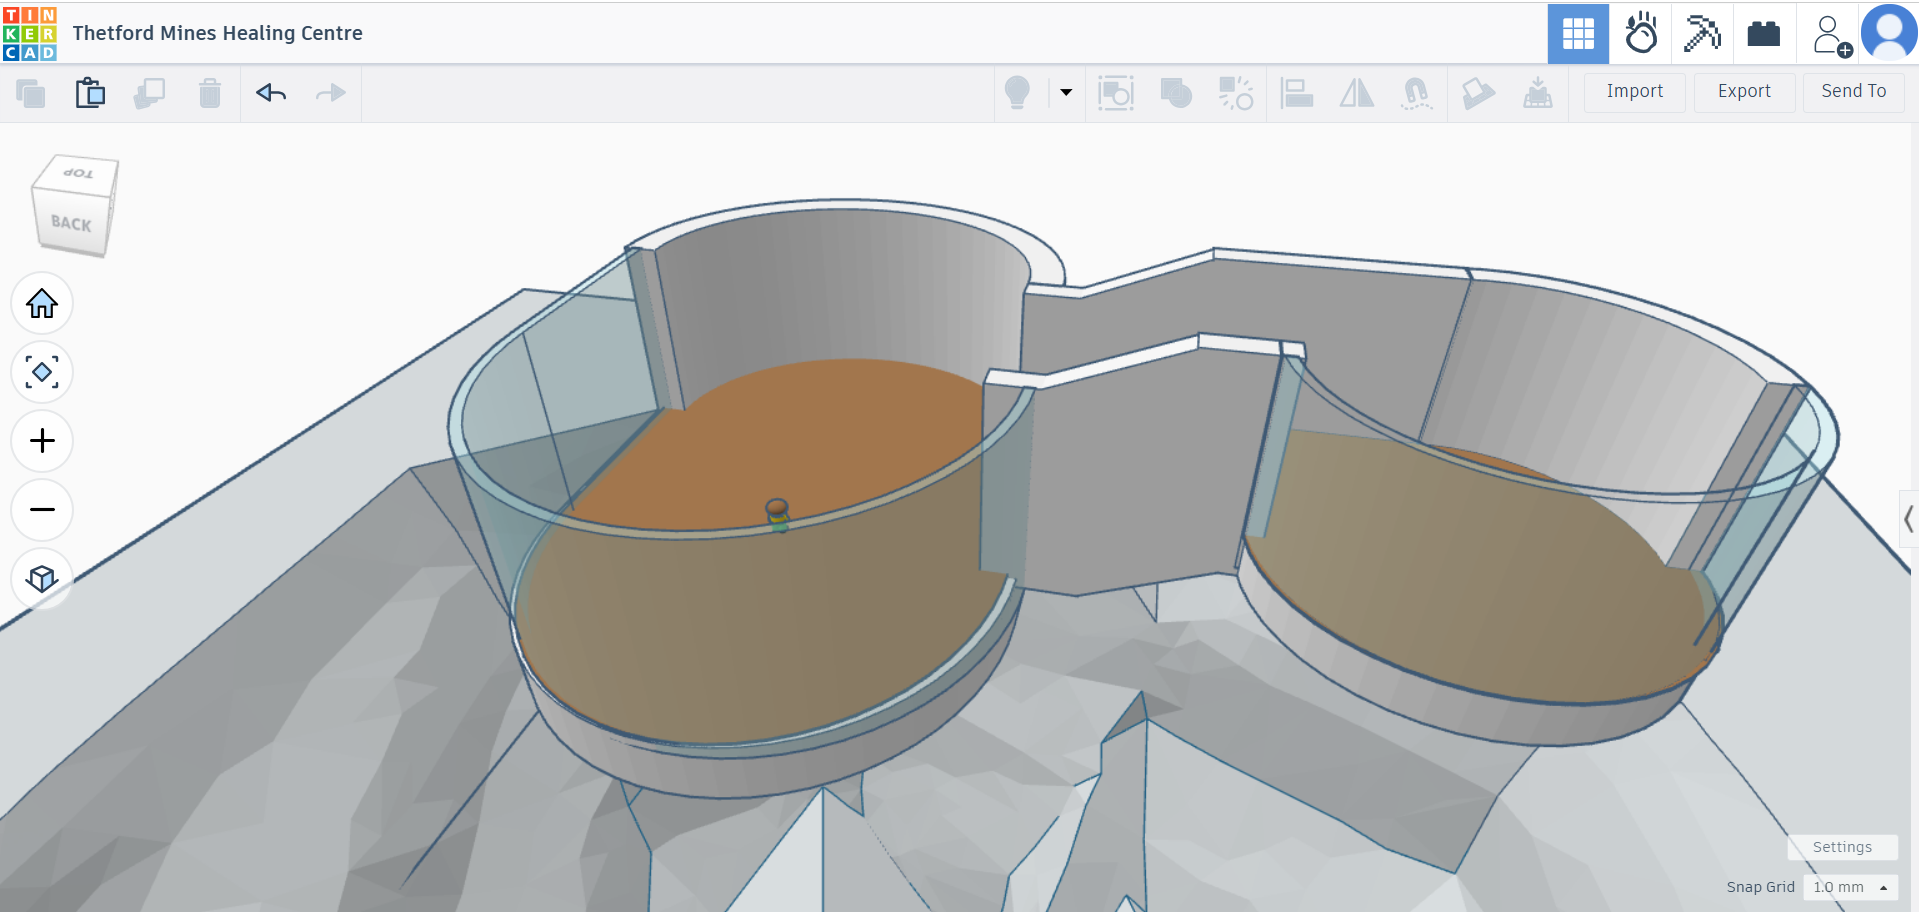Screen dimensions: 1919x912
Task: Open the Settings button
Action: [1842, 847]
